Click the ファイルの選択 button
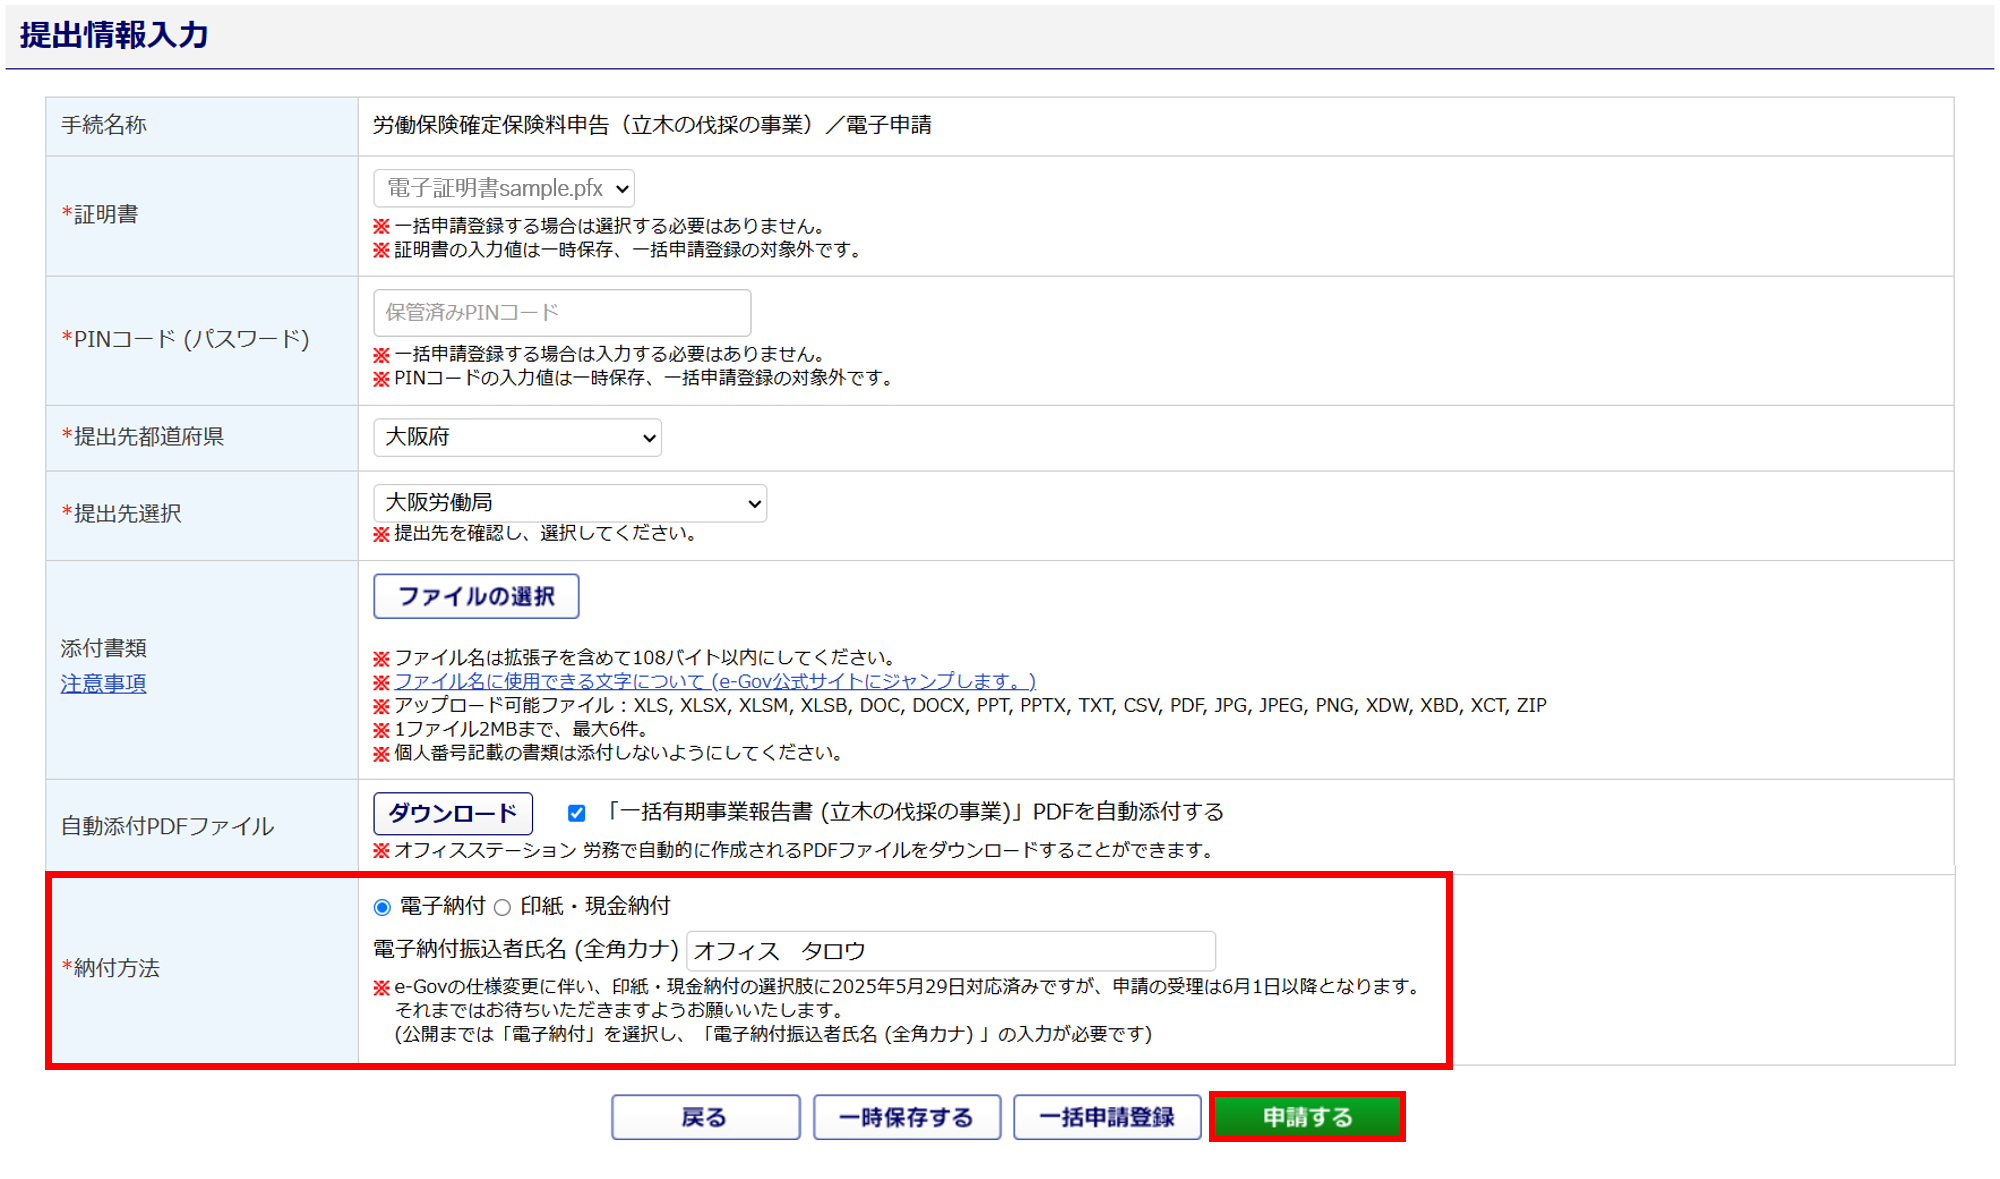Screen dimensions: 2000x1179 coord(476,596)
